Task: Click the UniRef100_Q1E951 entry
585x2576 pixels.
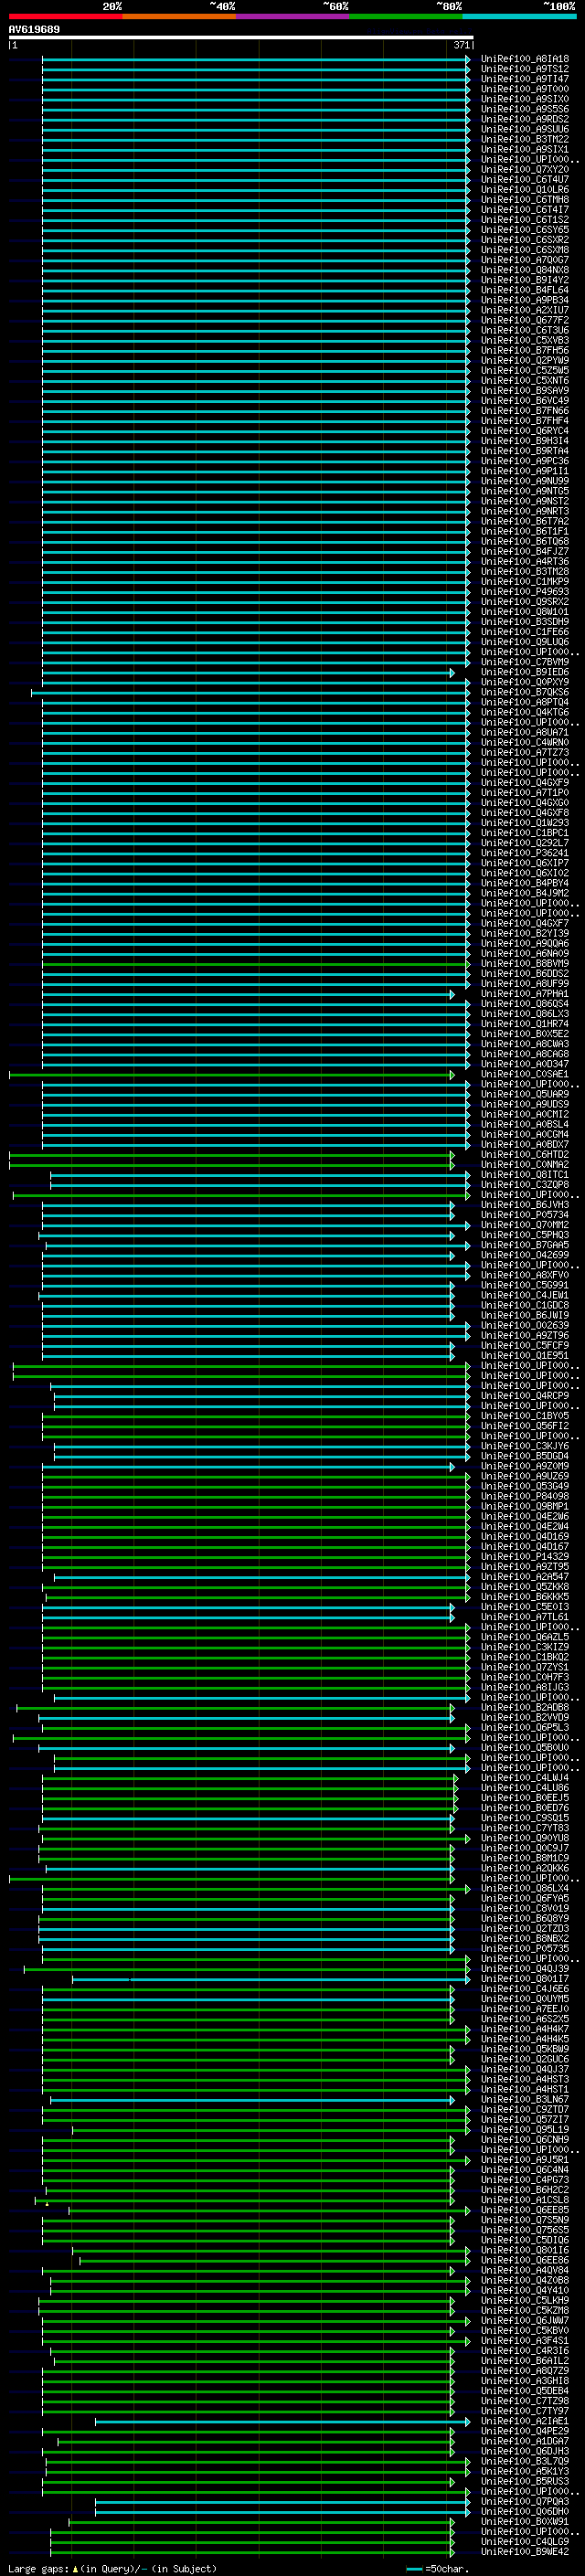Action: [x=524, y=1356]
